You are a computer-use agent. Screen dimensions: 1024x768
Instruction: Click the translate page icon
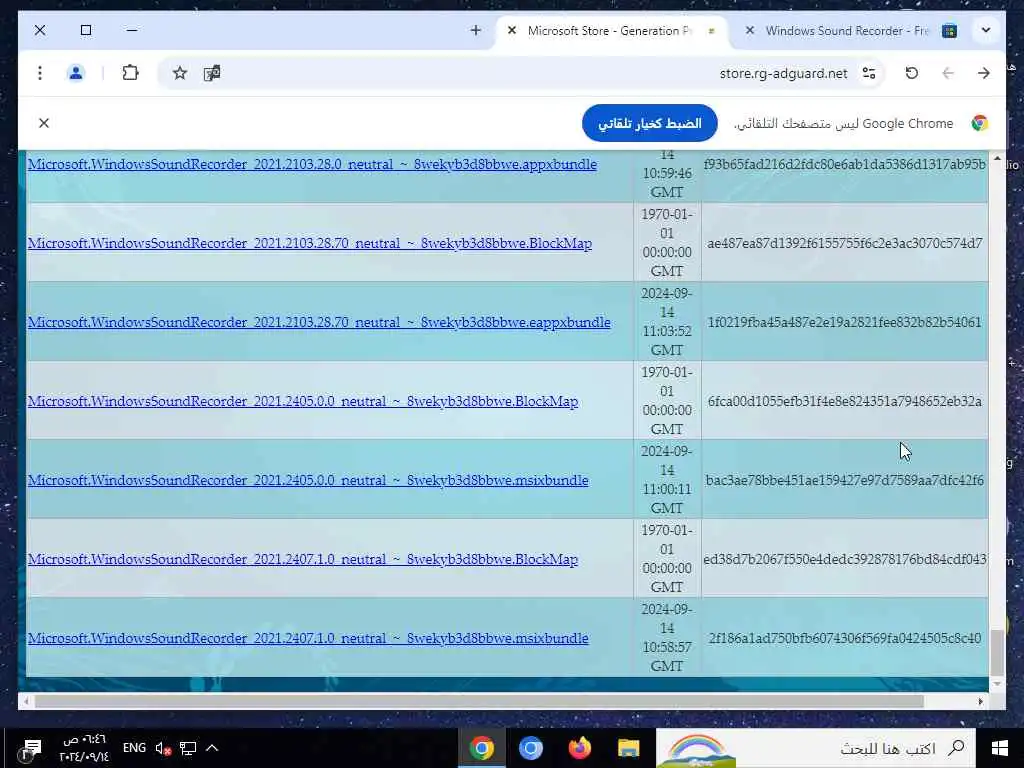[212, 73]
